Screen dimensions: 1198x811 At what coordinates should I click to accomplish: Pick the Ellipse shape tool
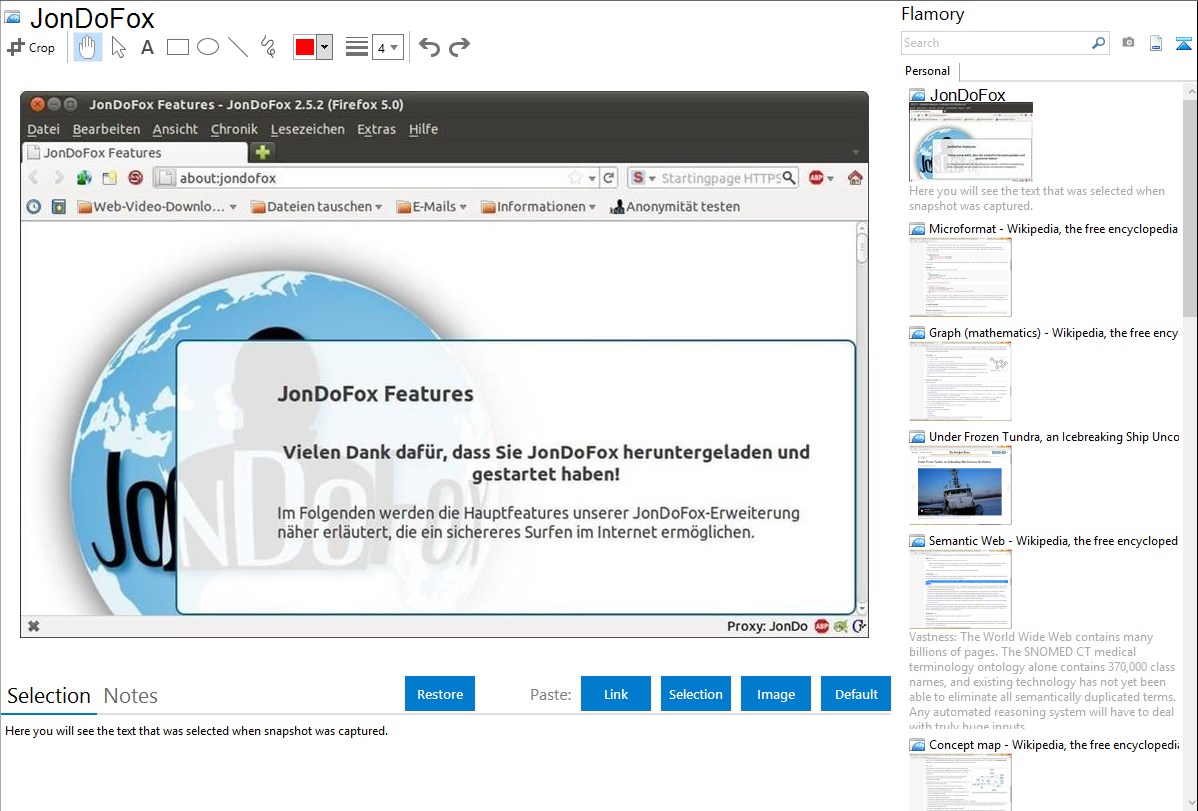tap(208, 47)
